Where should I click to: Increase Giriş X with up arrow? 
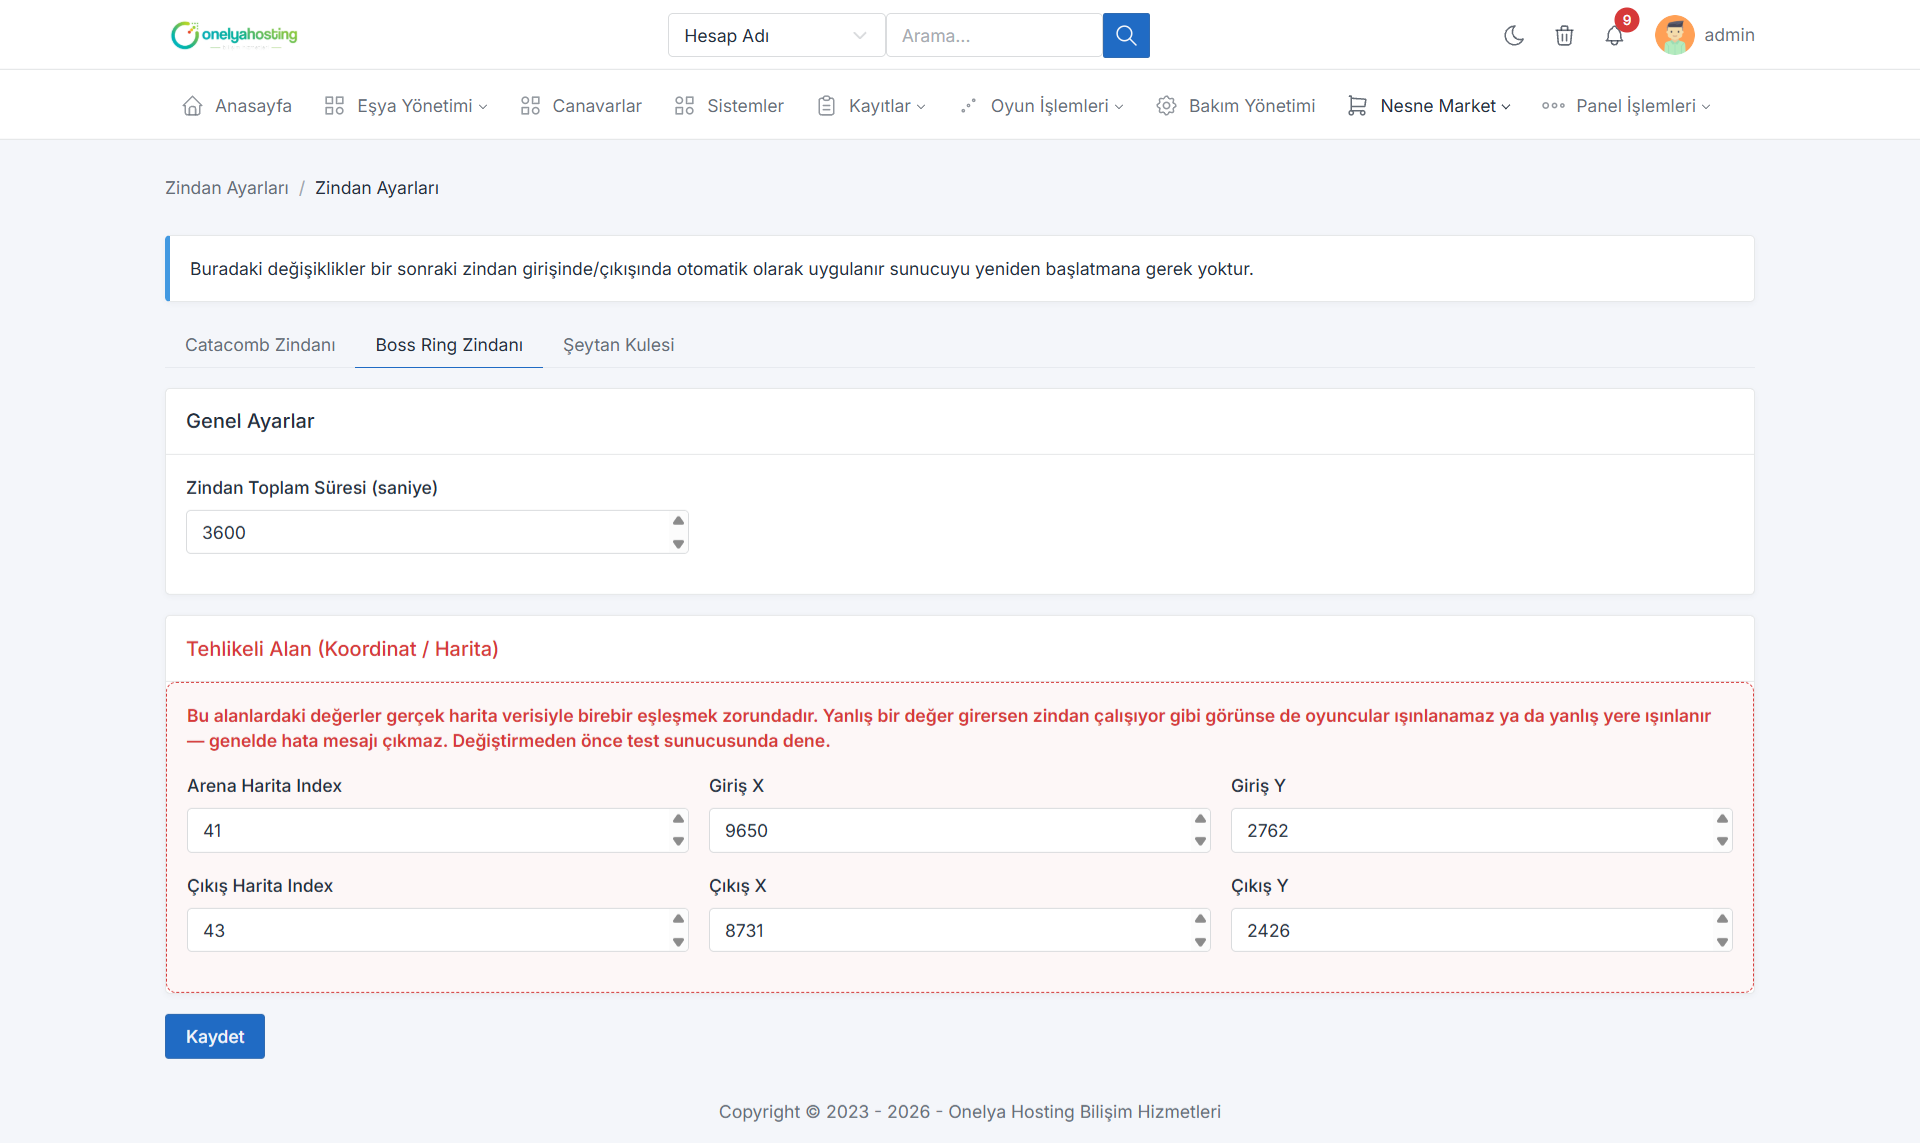[x=1200, y=819]
